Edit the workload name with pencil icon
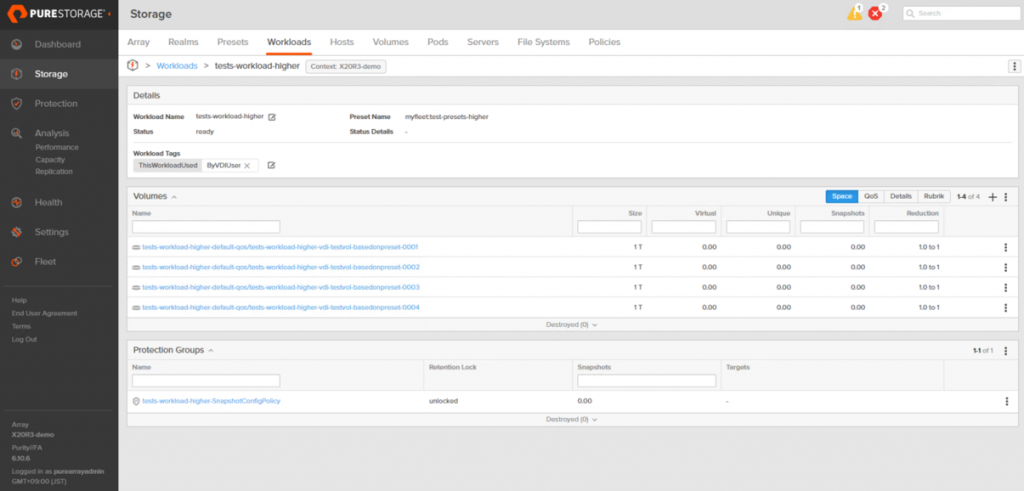The width and height of the screenshot is (1024, 491). tap(272, 117)
